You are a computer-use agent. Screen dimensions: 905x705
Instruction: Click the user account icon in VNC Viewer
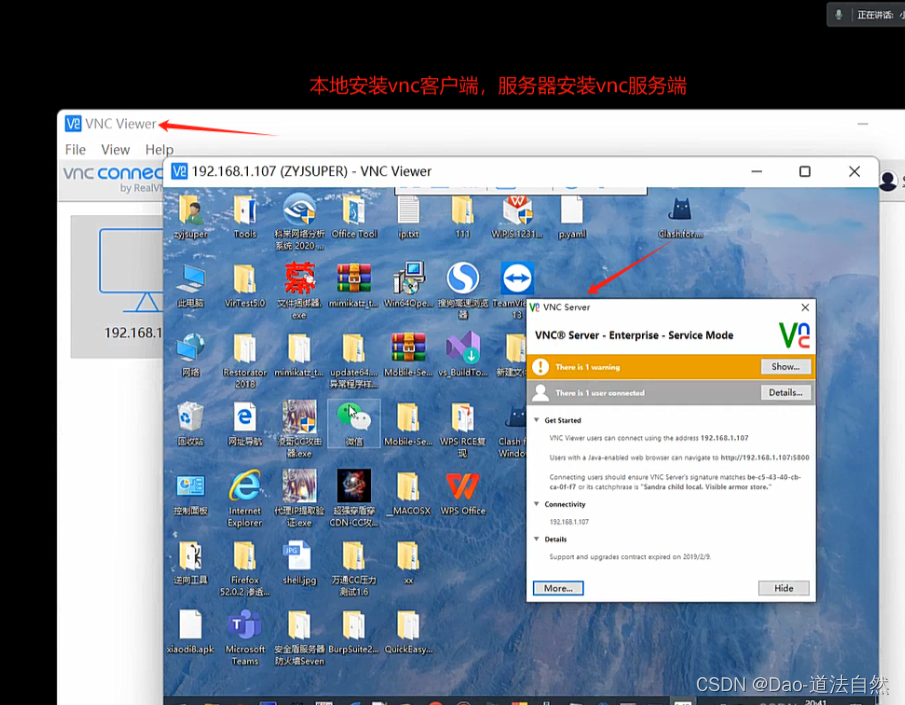(888, 181)
